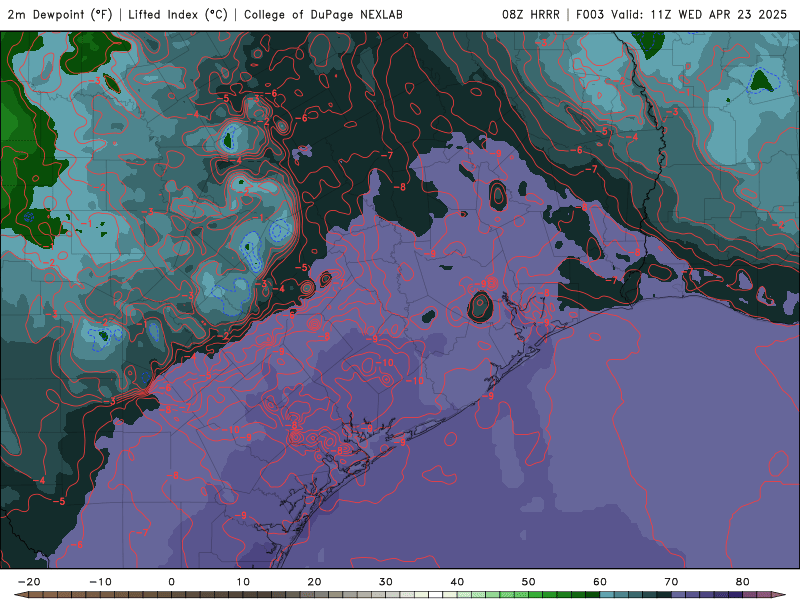Click the 80 label on the color scale
This screenshot has height=600, width=800.
[743, 582]
